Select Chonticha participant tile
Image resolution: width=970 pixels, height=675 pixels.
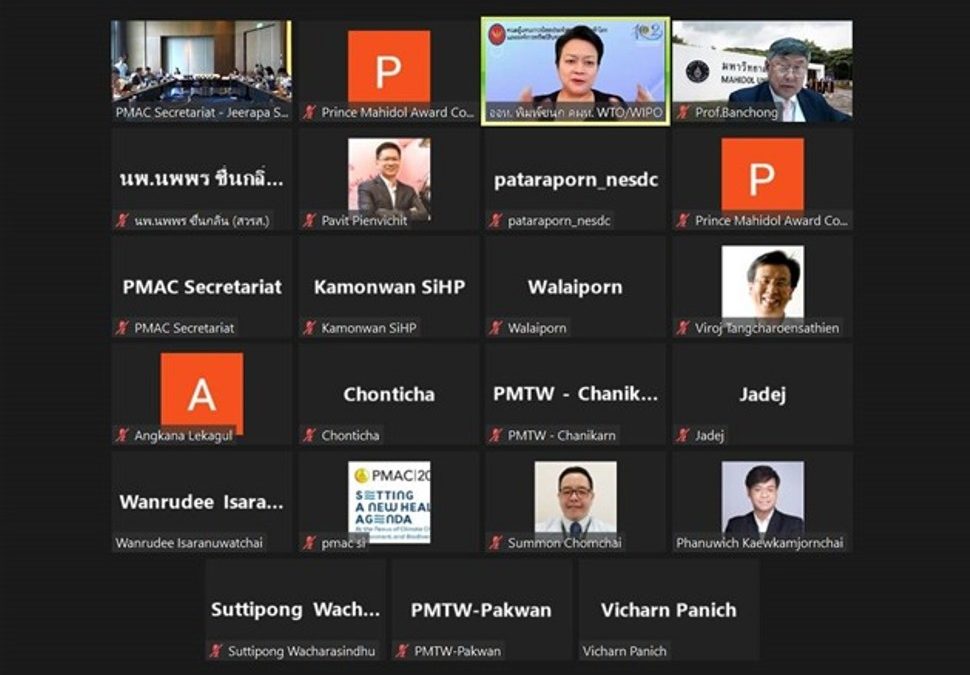tap(388, 394)
